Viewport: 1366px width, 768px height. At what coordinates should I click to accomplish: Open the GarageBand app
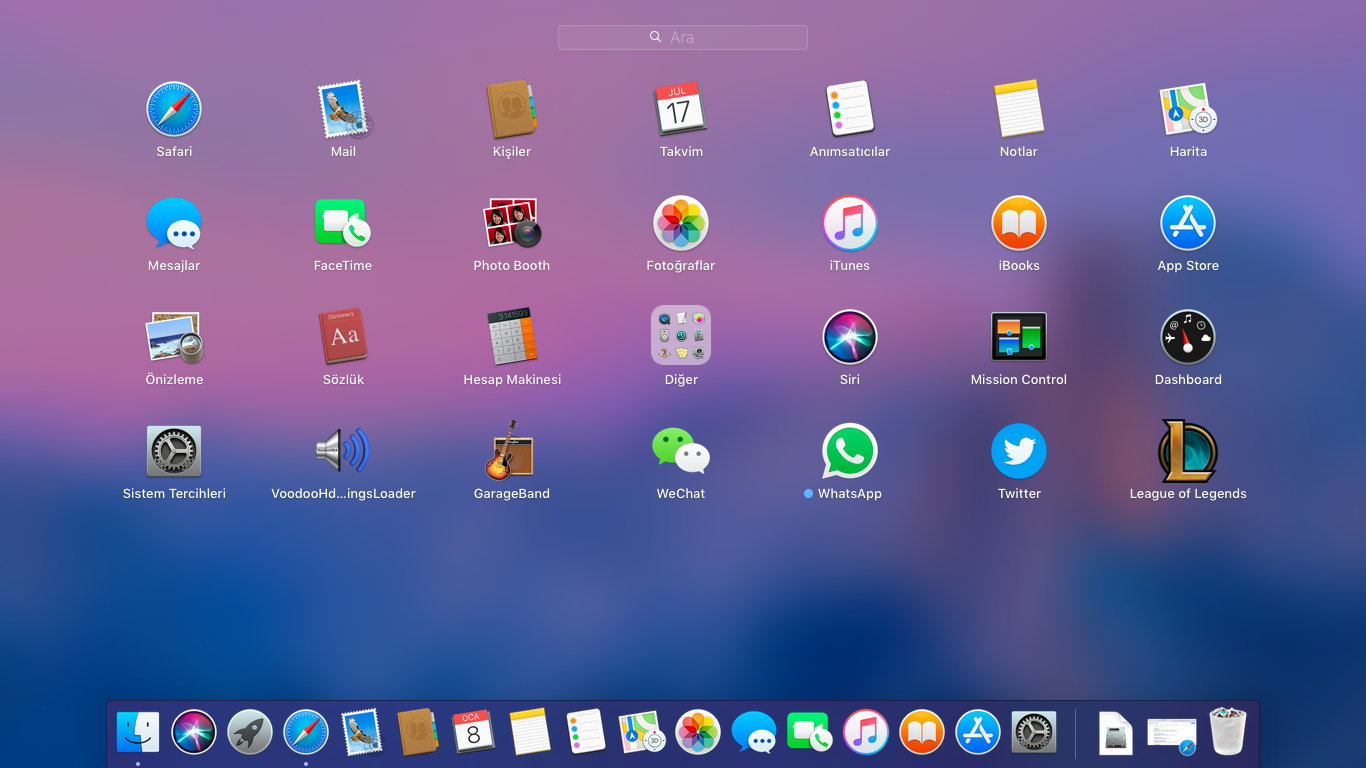tap(512, 452)
